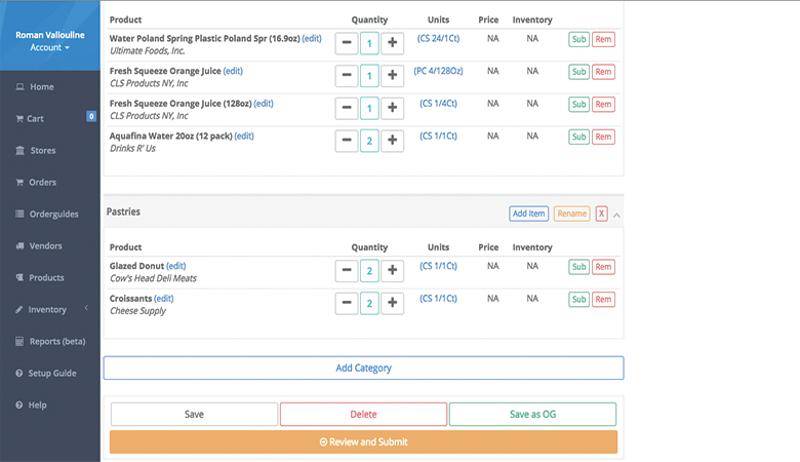The height and width of the screenshot is (462, 800).
Task: Open the Account dropdown menu
Action: (49, 47)
